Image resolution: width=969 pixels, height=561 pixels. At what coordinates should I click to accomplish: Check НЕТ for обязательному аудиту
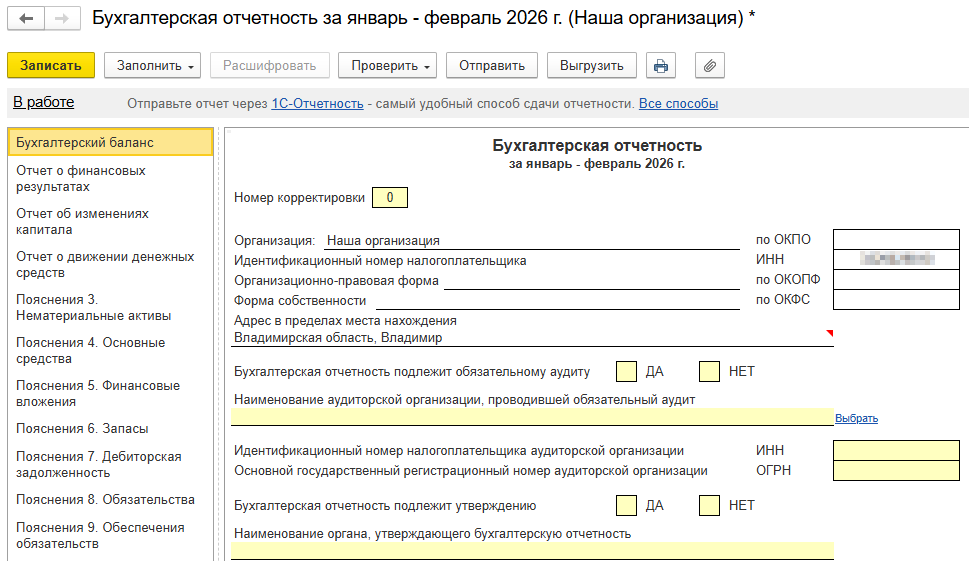pyautogui.click(x=709, y=371)
